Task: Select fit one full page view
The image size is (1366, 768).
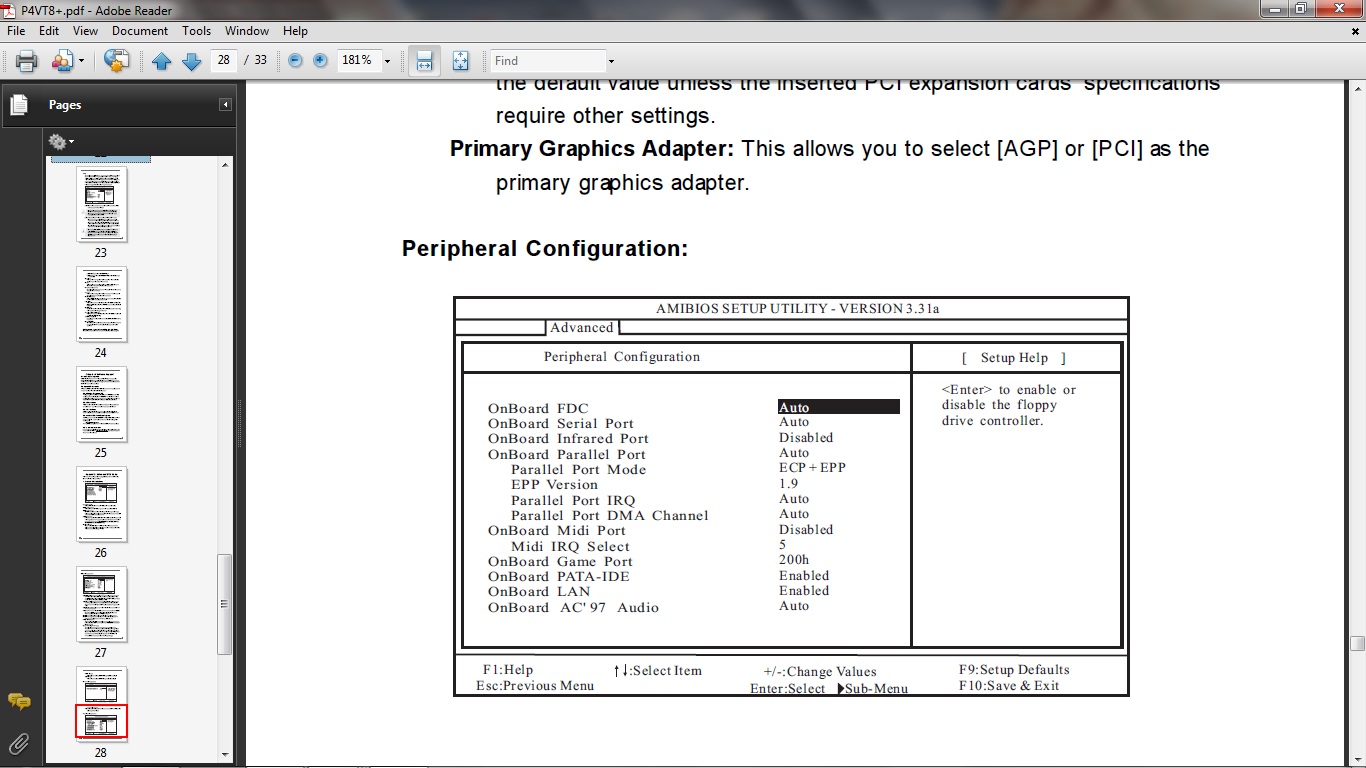Action: (x=460, y=61)
